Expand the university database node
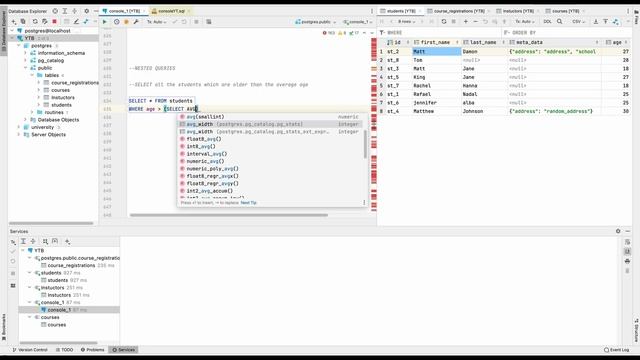The image size is (640, 360). pos(19,127)
